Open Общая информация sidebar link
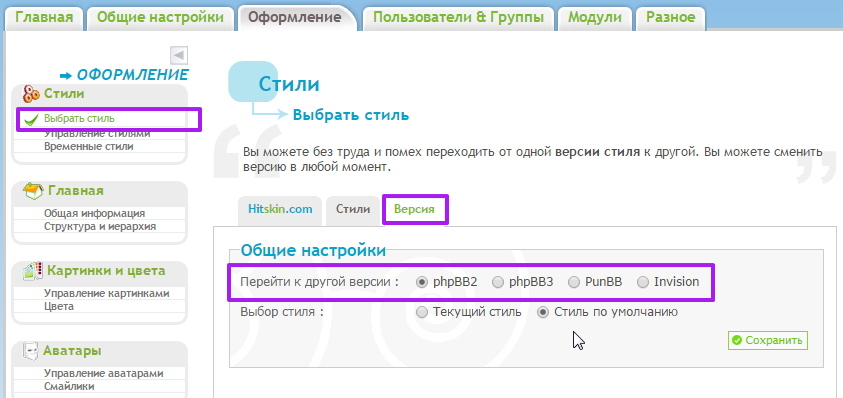The height and width of the screenshot is (398, 843). pos(95,214)
